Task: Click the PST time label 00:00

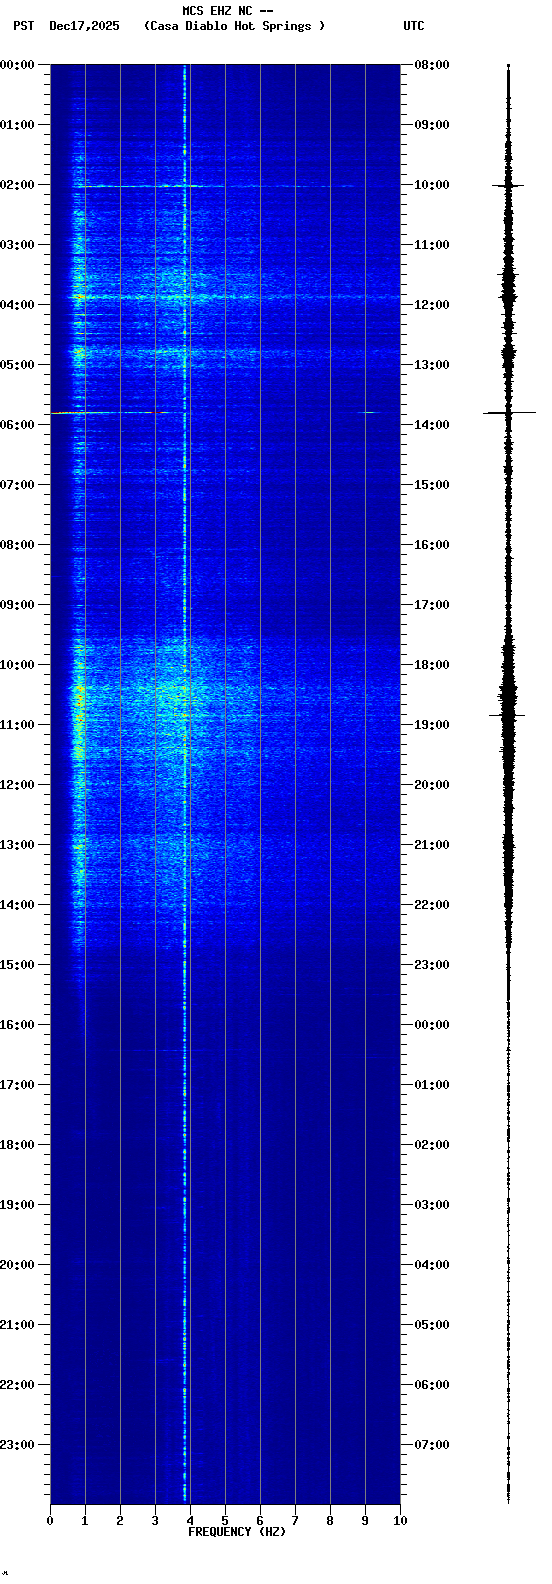Action: pos(18,65)
